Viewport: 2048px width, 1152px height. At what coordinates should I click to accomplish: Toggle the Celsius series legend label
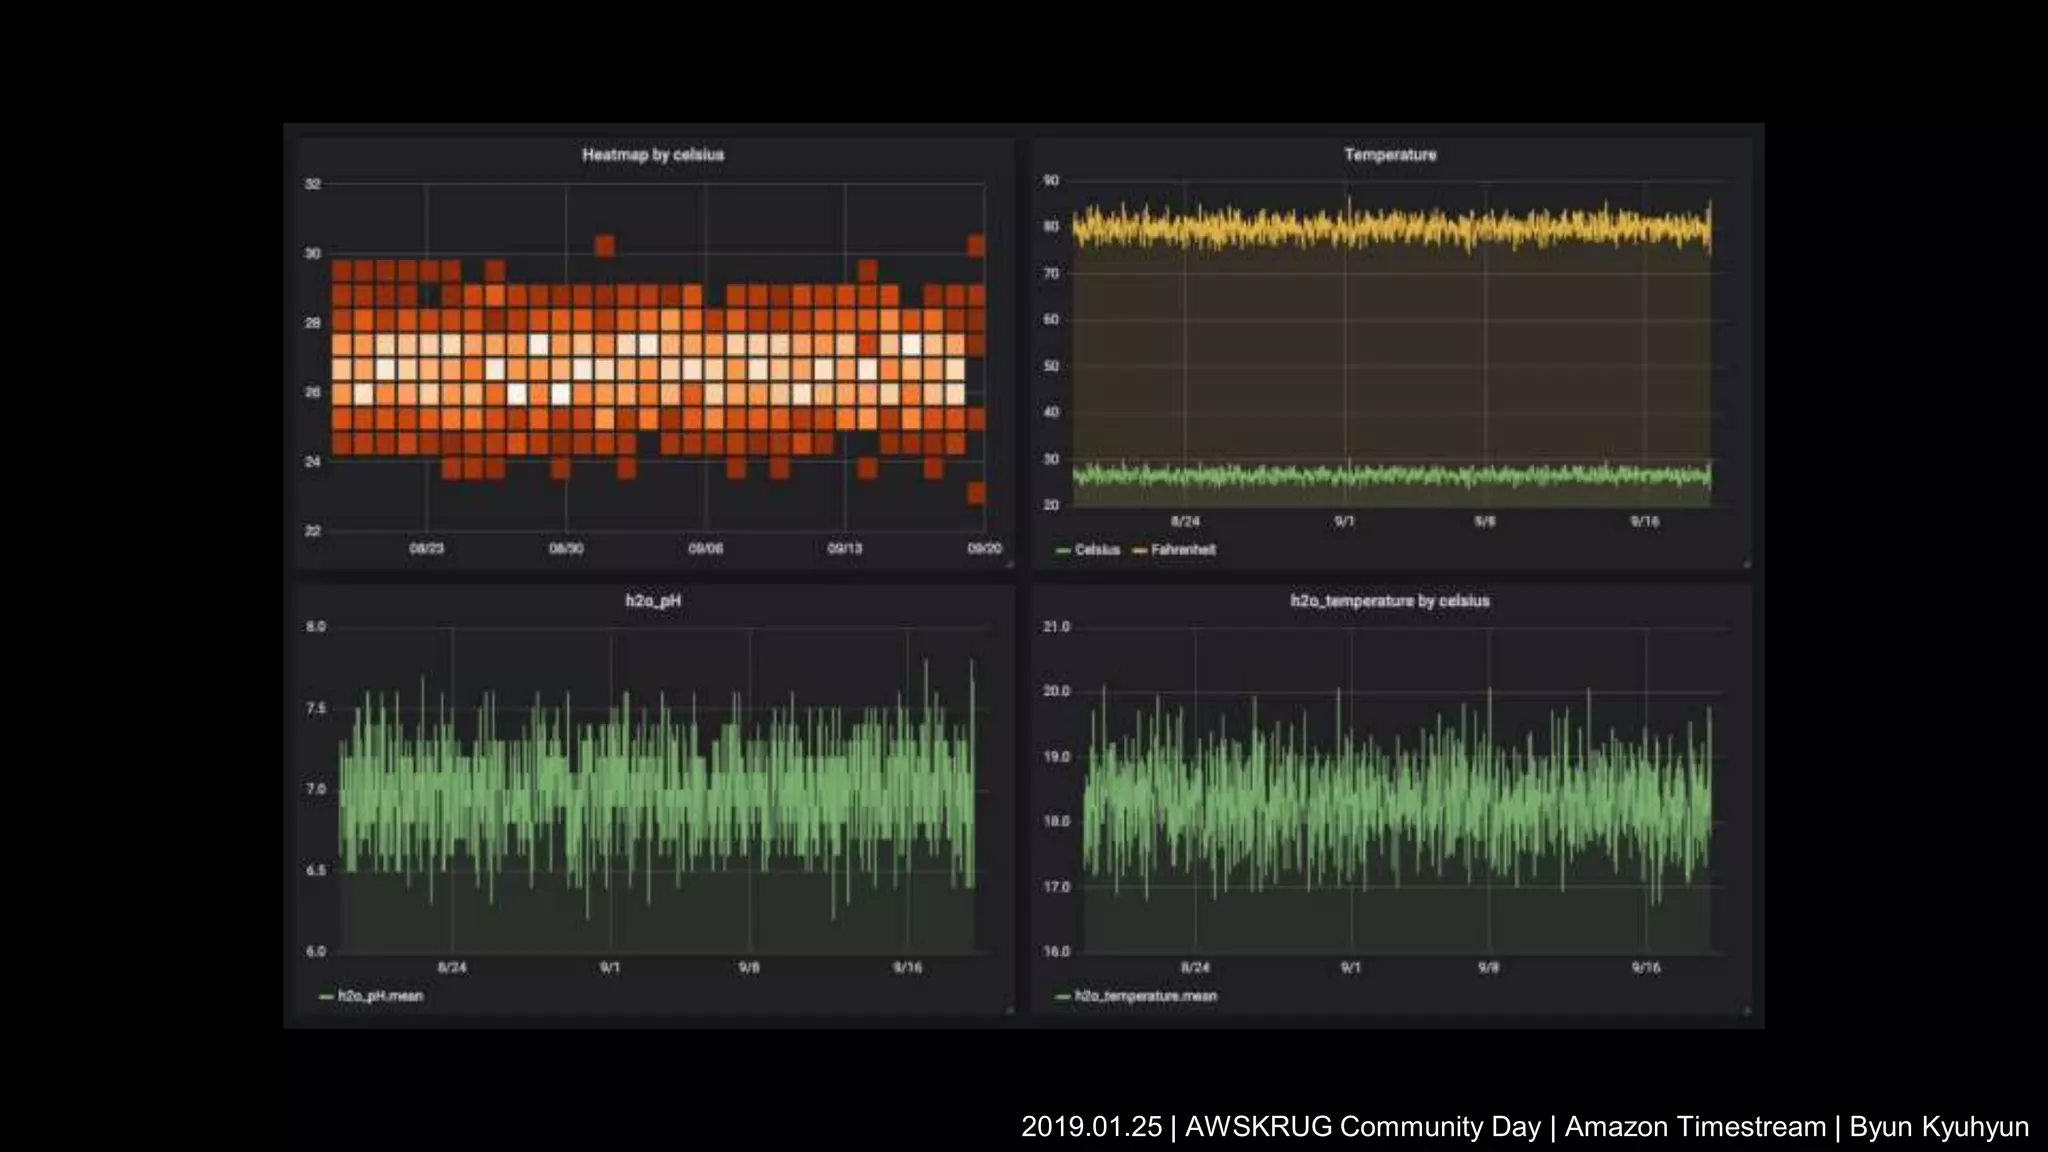click(1097, 550)
